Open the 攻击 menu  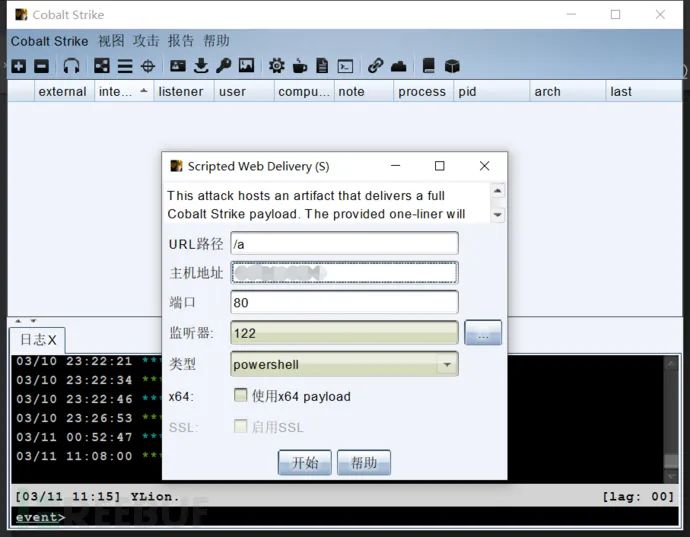pos(146,41)
